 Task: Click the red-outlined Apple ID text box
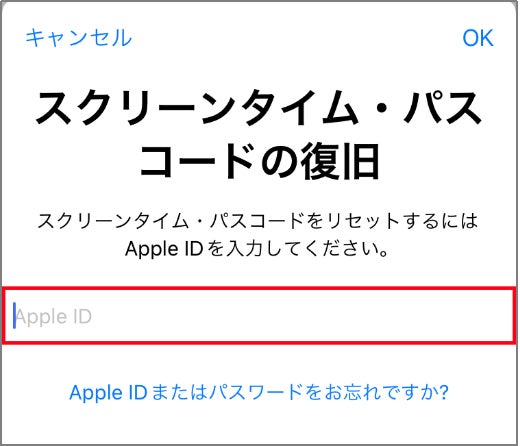tap(259, 316)
